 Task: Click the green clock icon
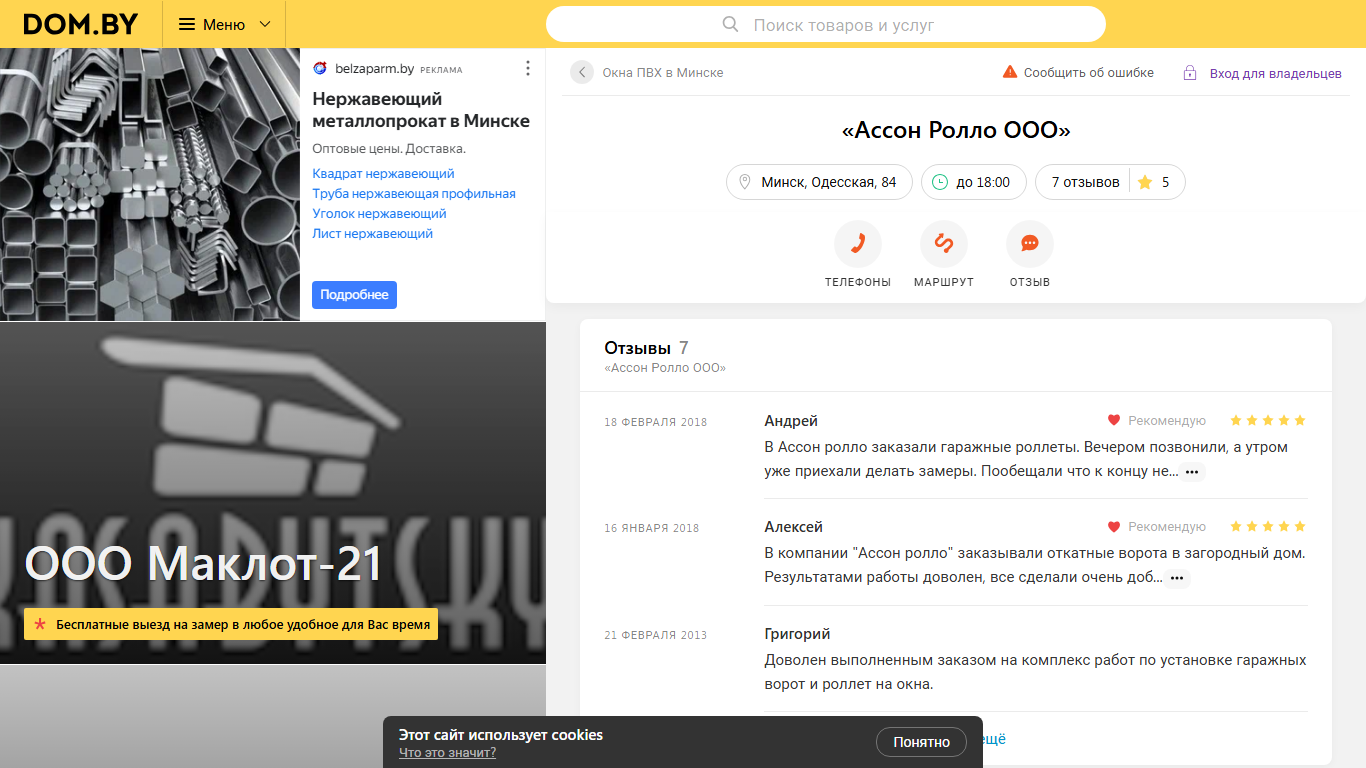pyautogui.click(x=940, y=182)
